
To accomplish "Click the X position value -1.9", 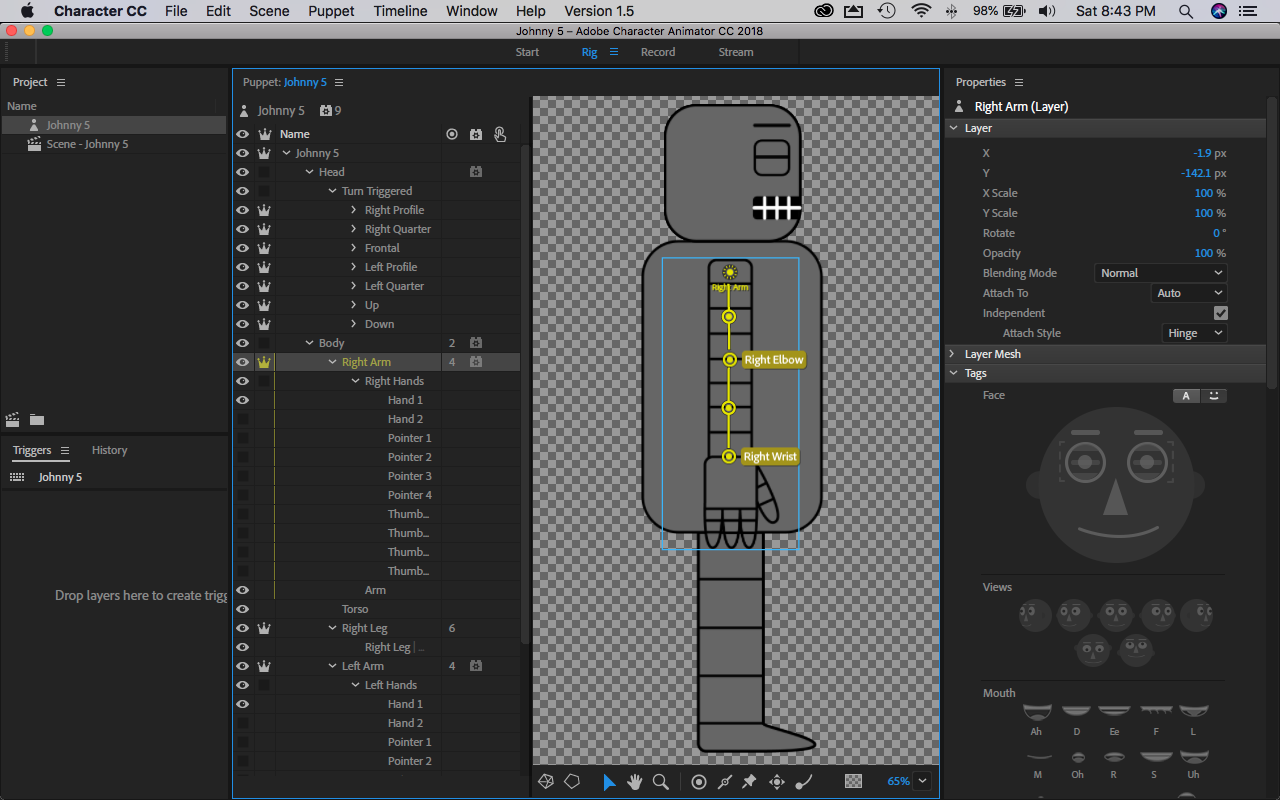I will click(1202, 153).
